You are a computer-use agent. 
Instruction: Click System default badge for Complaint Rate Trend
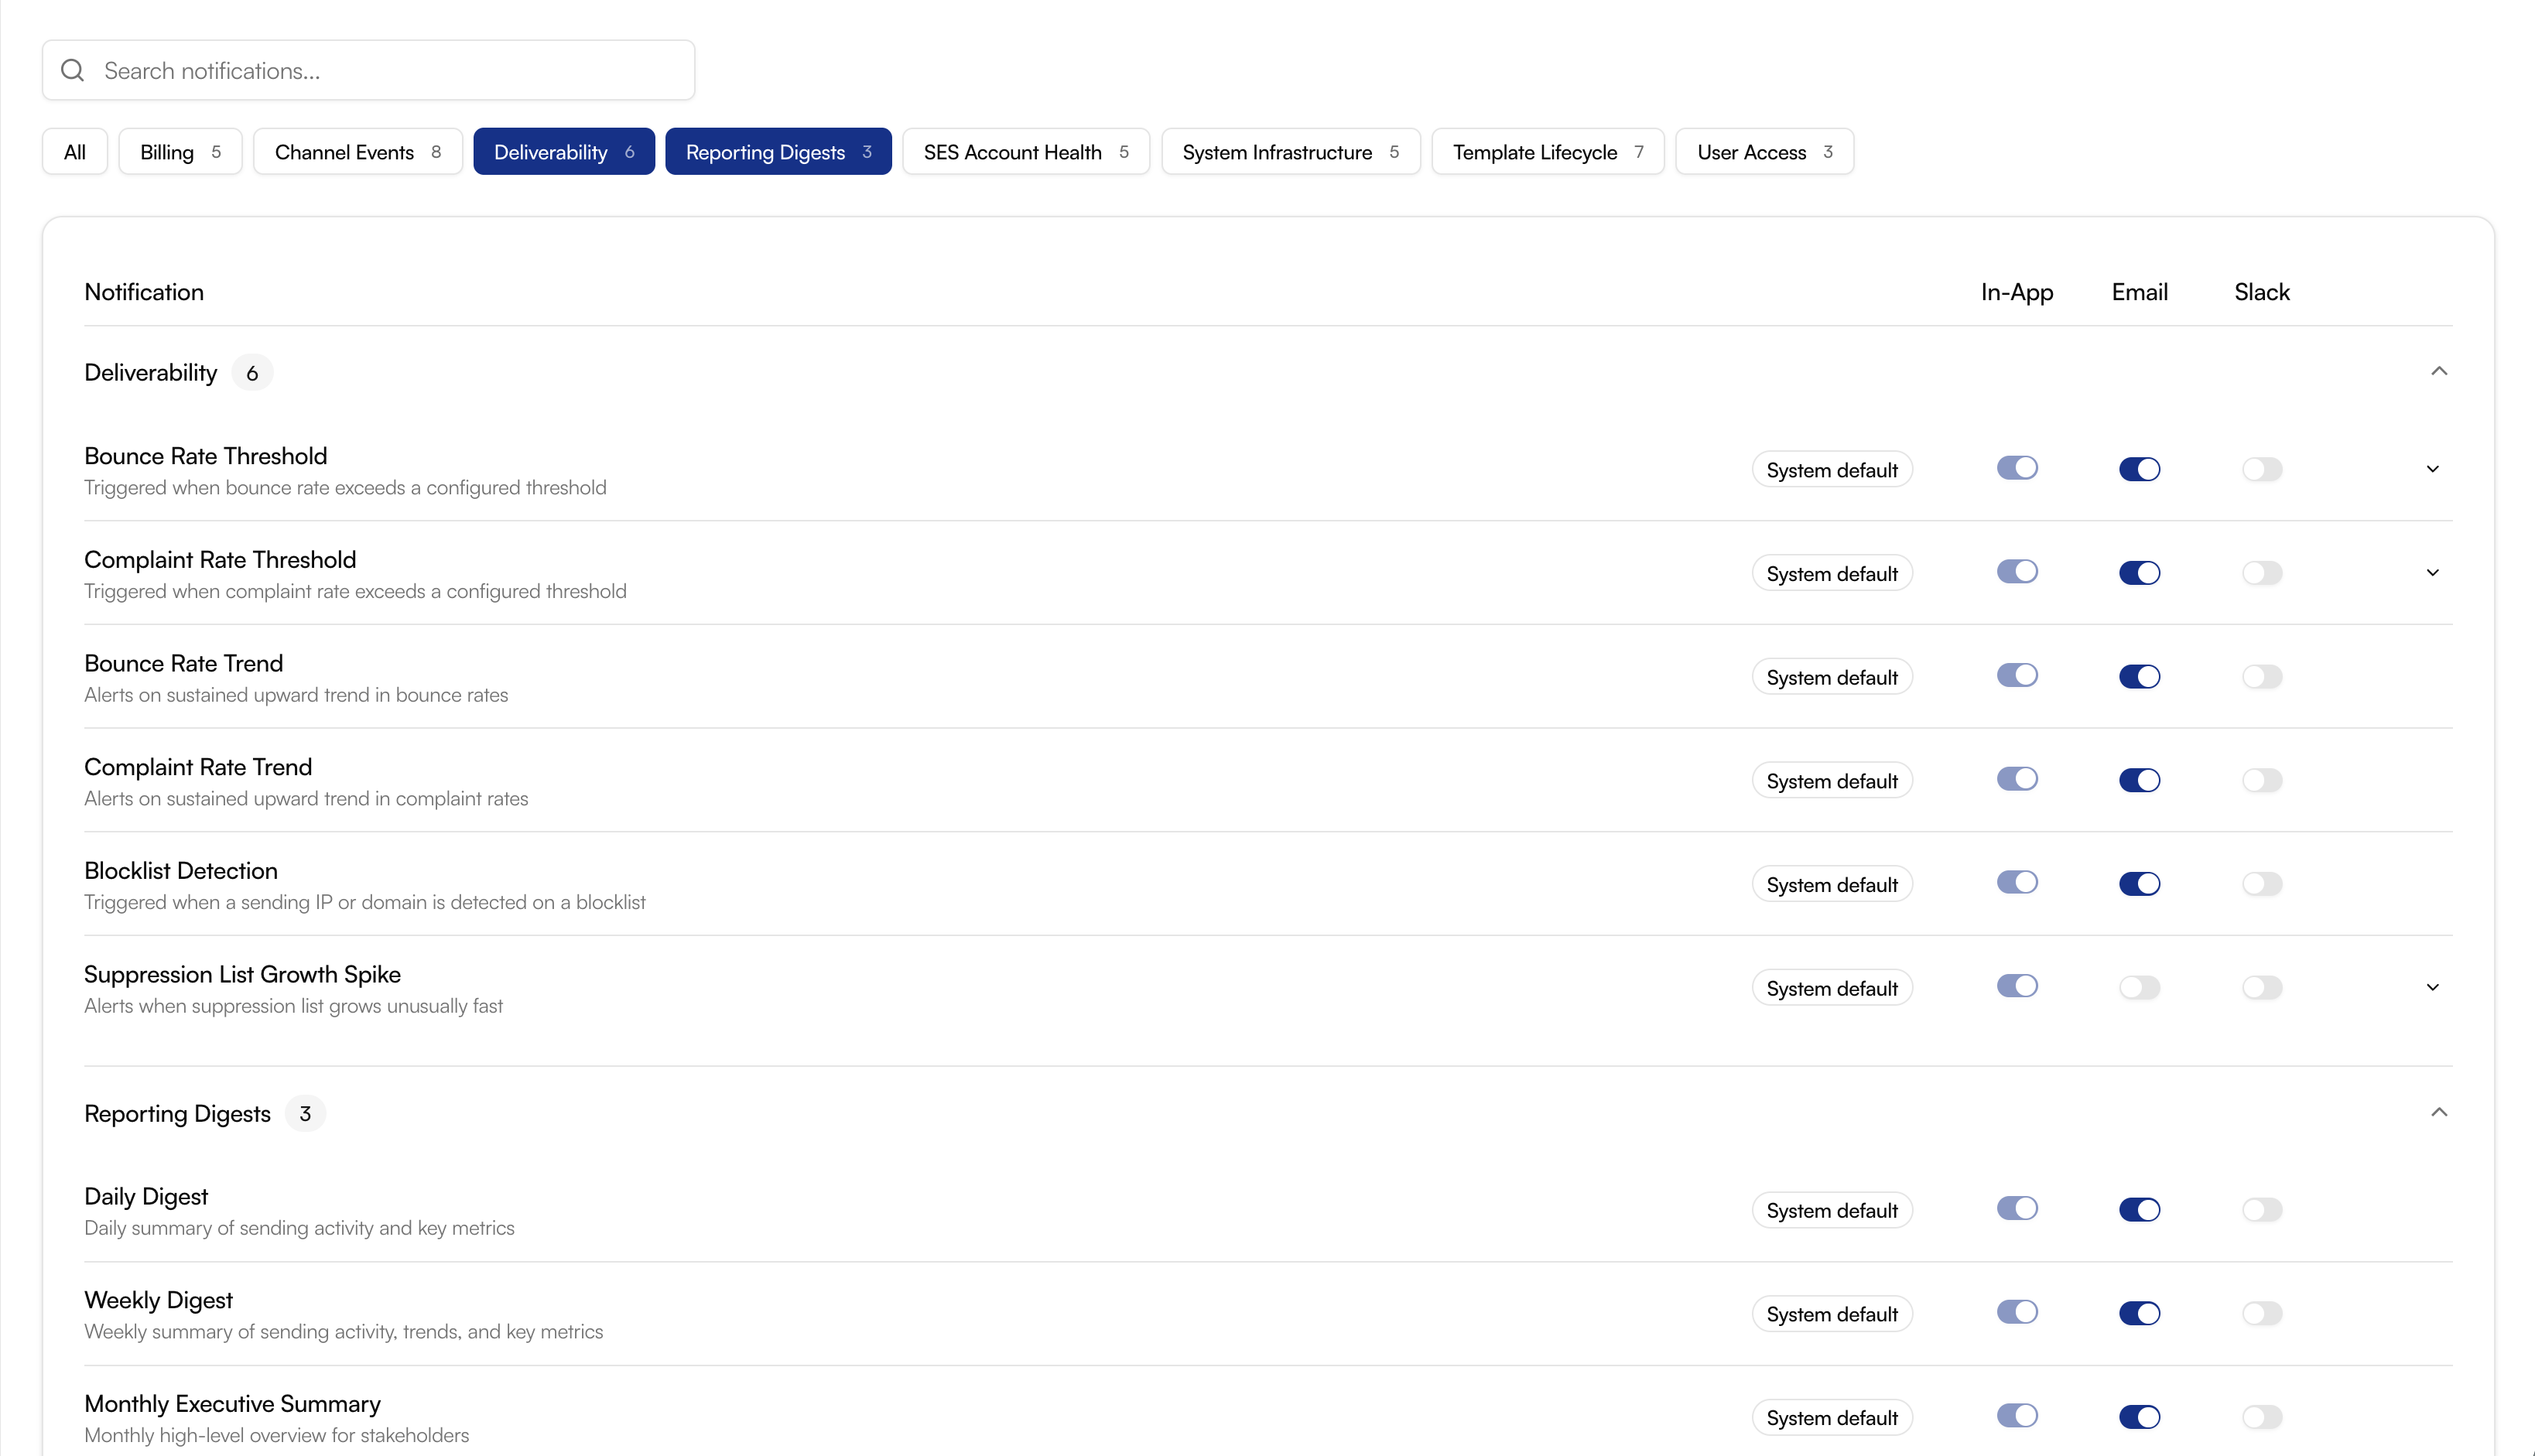click(x=1831, y=781)
